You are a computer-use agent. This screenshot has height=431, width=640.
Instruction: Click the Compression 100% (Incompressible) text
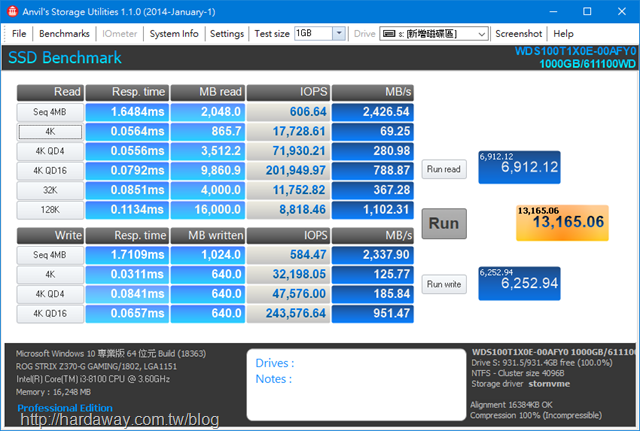[536, 415]
